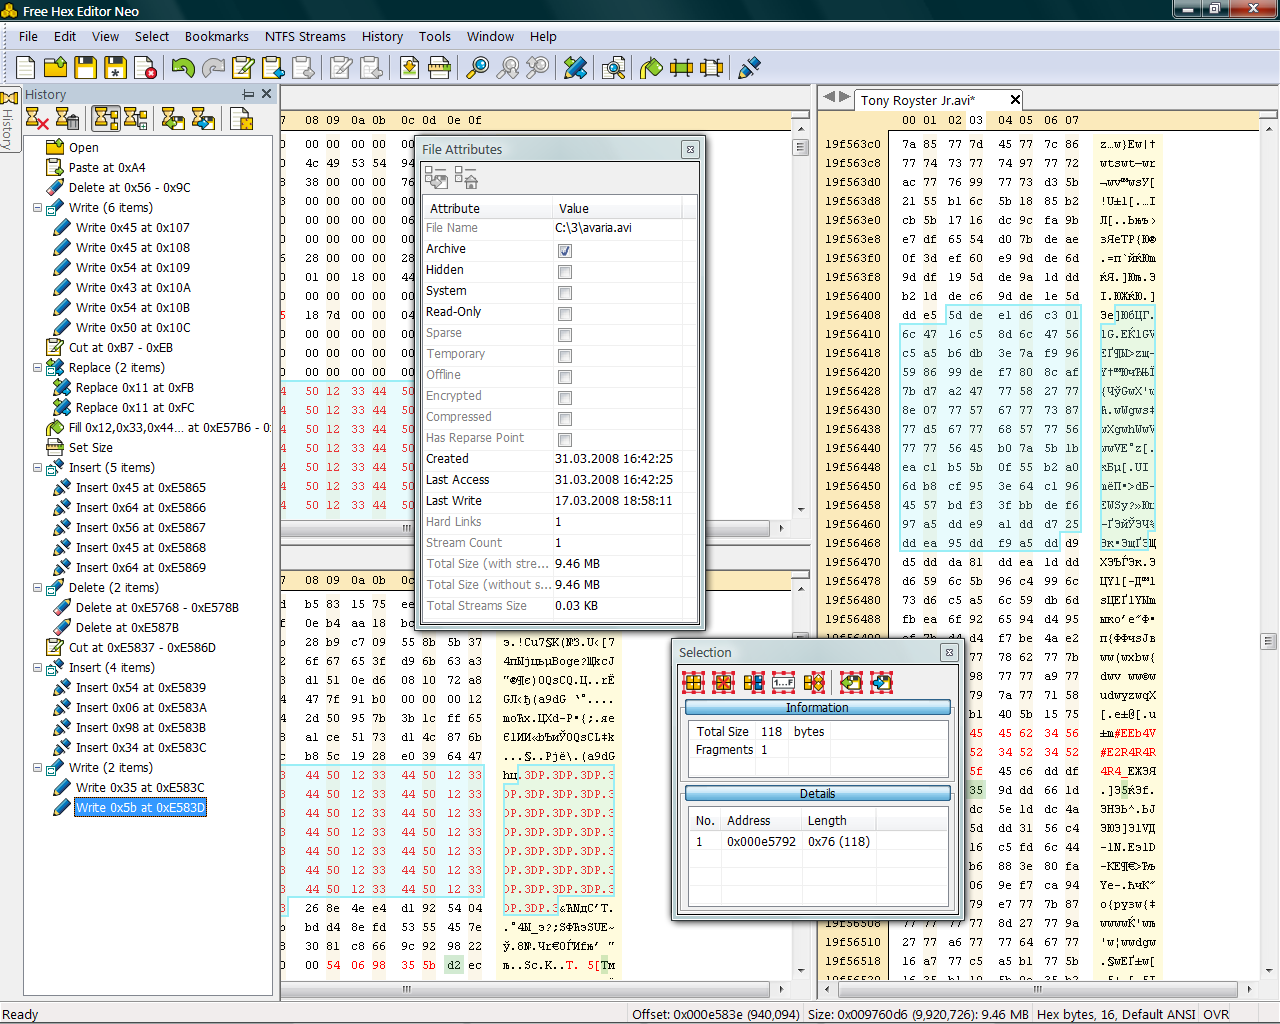Screen dimensions: 1280x1024
Task: Click the Redo grey arrow icon
Action: pyautogui.click(x=213, y=67)
